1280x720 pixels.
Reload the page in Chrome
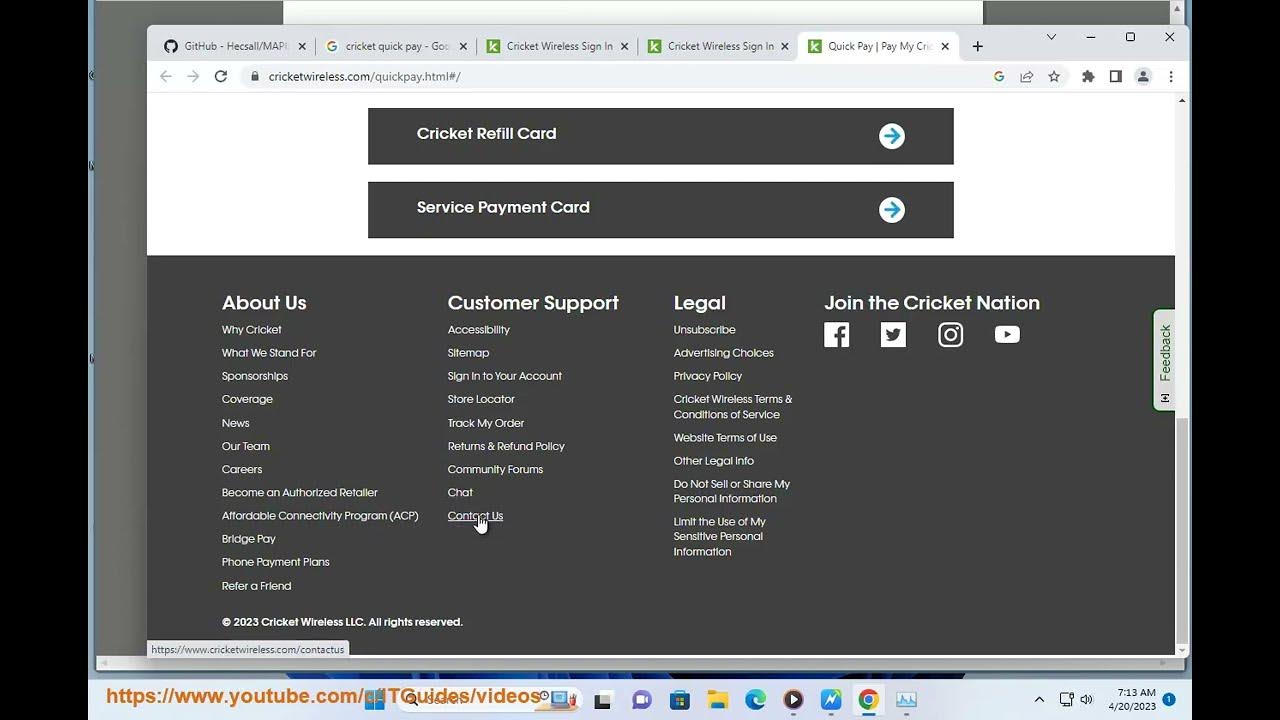(221, 76)
